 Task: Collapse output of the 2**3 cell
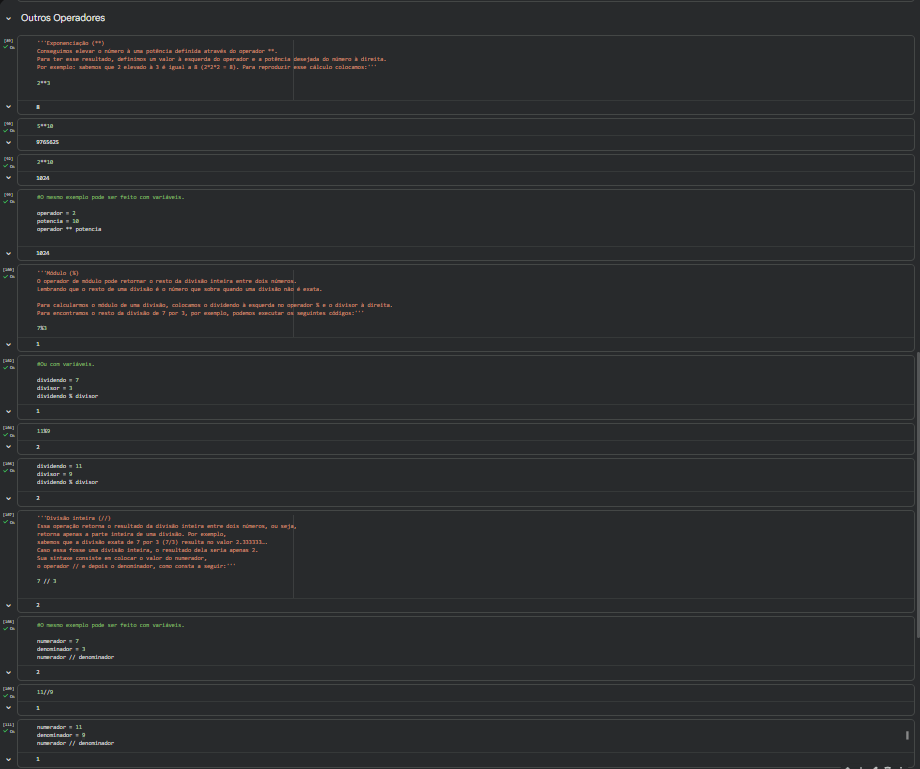coord(8,107)
